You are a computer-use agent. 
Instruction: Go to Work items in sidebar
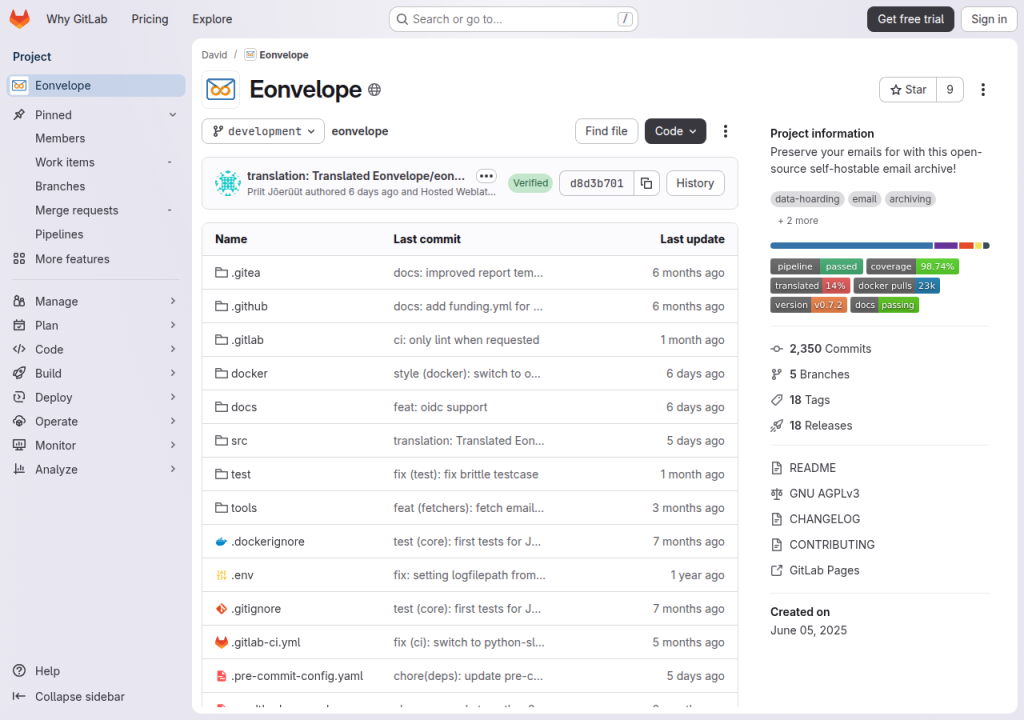coord(65,162)
